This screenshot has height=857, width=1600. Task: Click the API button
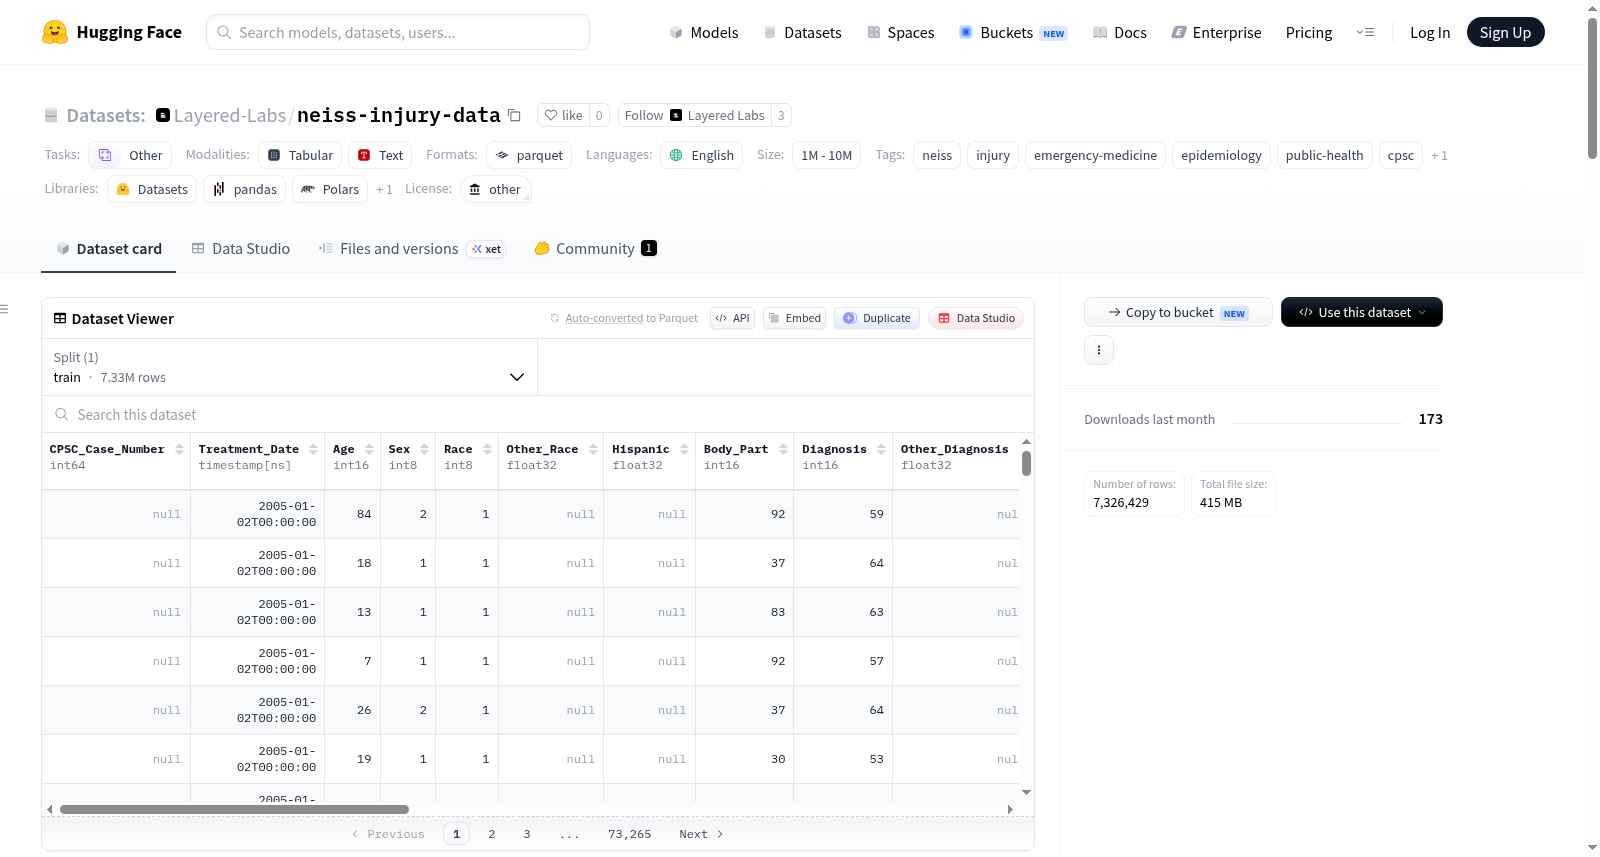[x=732, y=318]
